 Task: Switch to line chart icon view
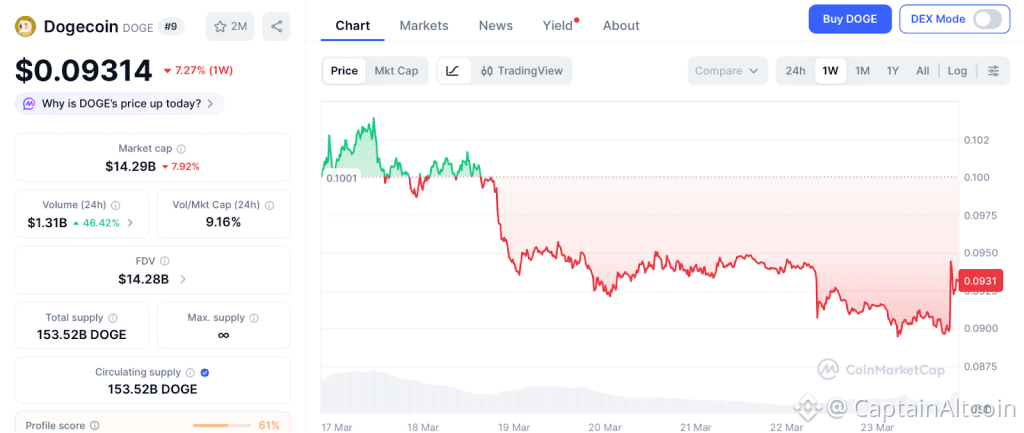[x=453, y=71]
